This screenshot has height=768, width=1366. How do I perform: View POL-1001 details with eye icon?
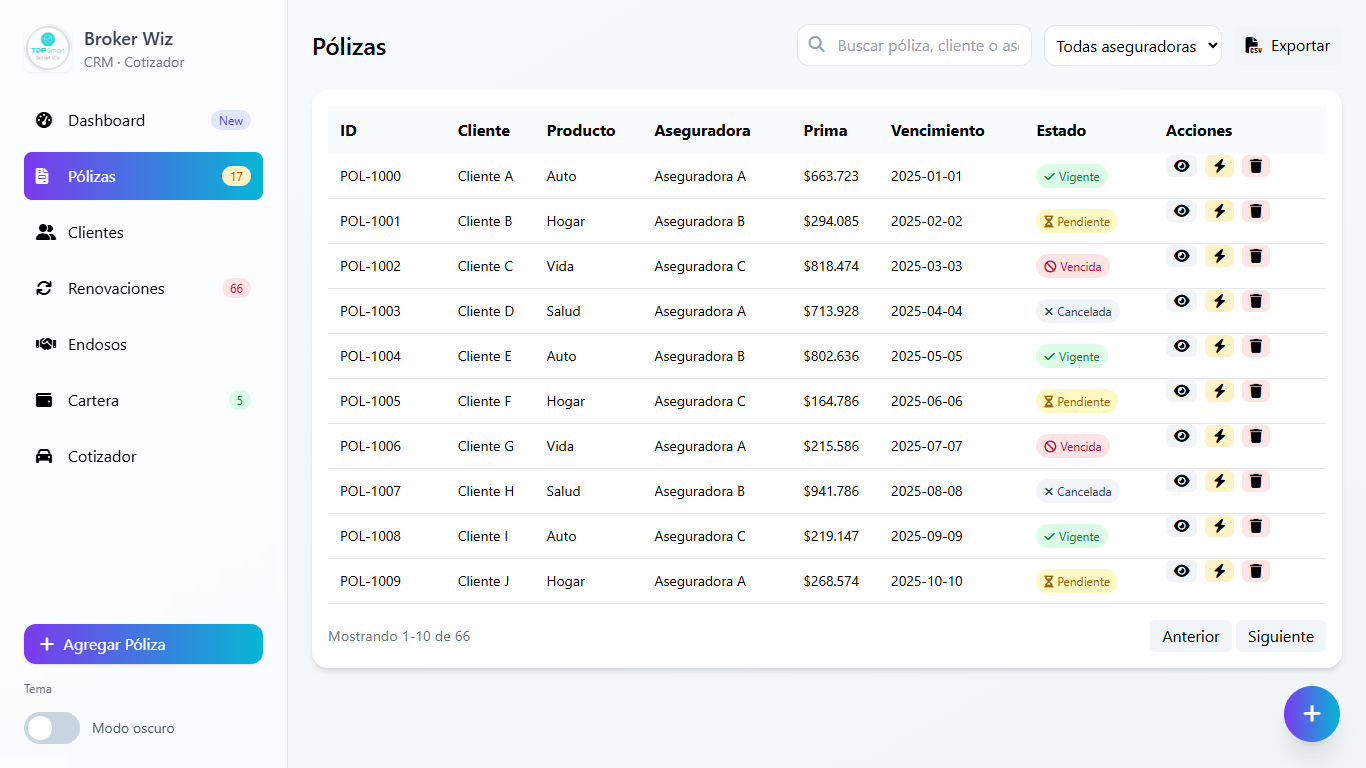tap(1181, 211)
